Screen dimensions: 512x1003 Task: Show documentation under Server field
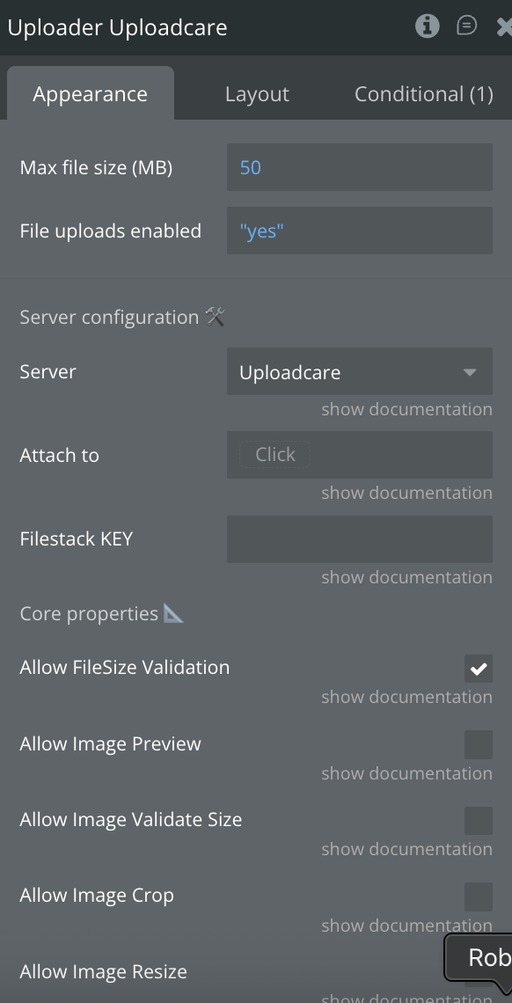(x=407, y=409)
